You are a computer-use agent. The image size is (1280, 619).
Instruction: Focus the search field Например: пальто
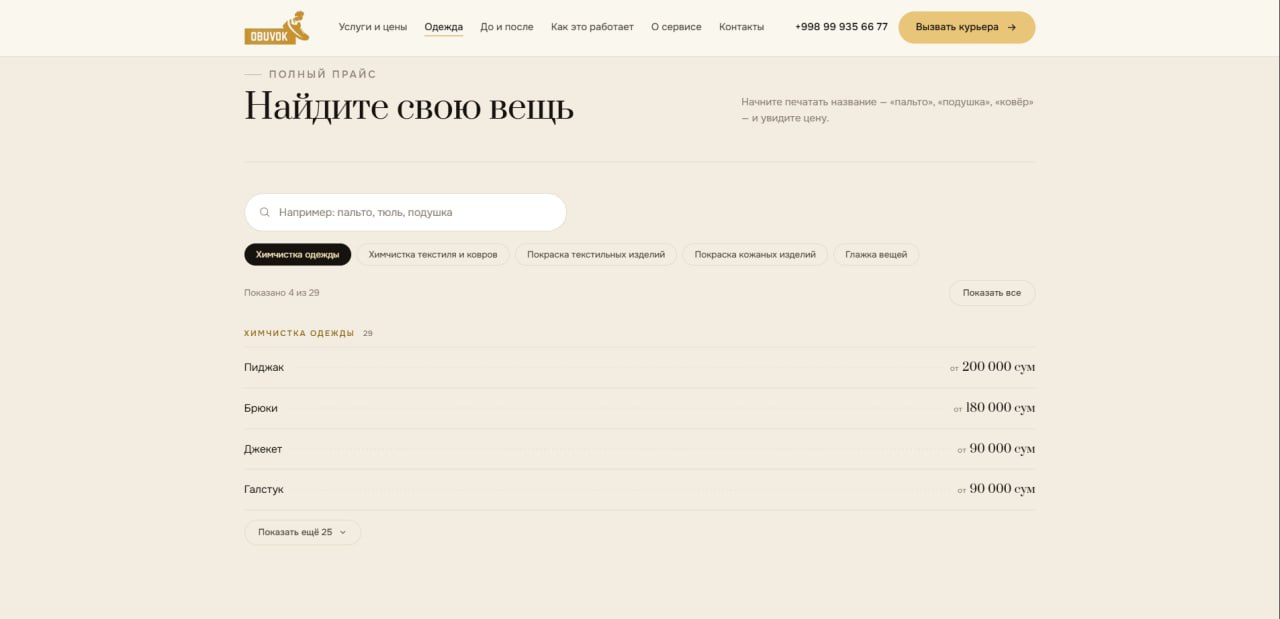(x=405, y=212)
